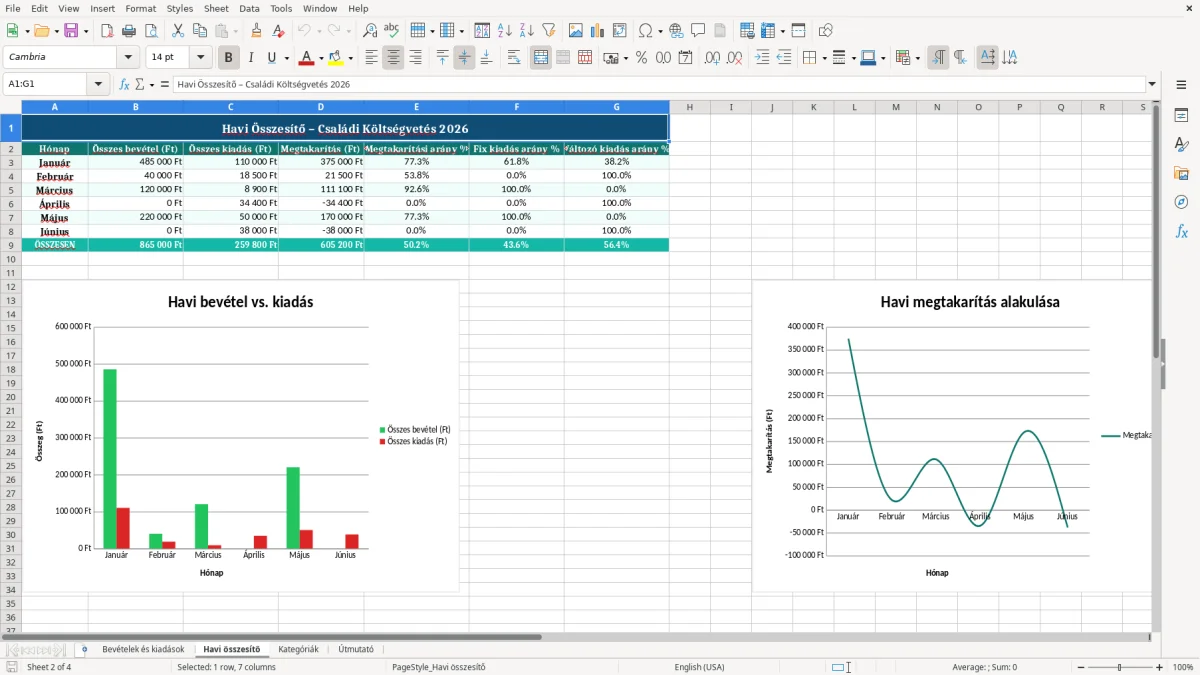Click the Clone Formatting paintbrush
The height and width of the screenshot is (675, 1200).
(x=257, y=31)
